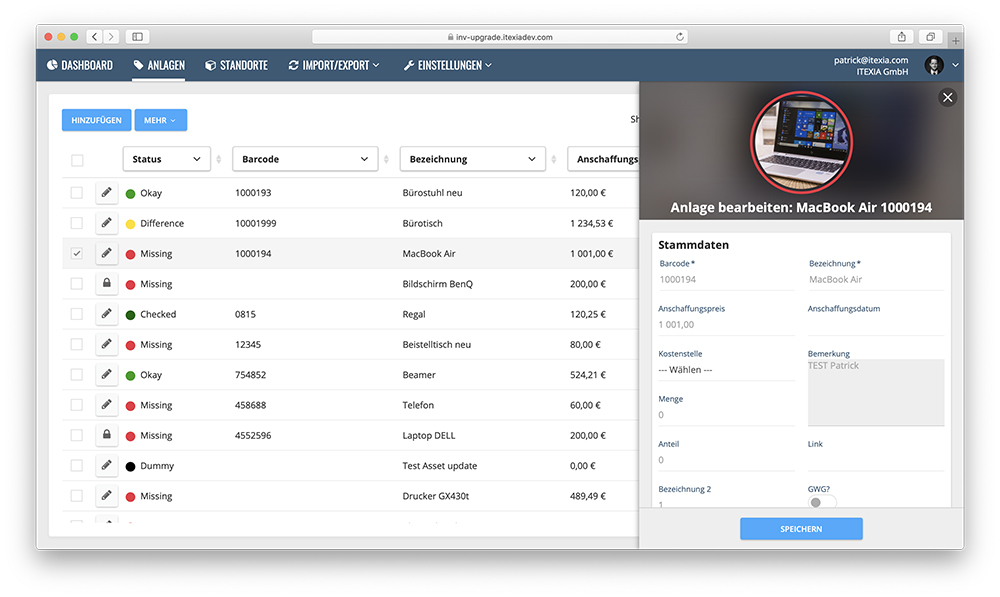This screenshot has height=597, width=1000.
Task: Click the edit pencil for Drucker GX430t
Action: point(107,496)
